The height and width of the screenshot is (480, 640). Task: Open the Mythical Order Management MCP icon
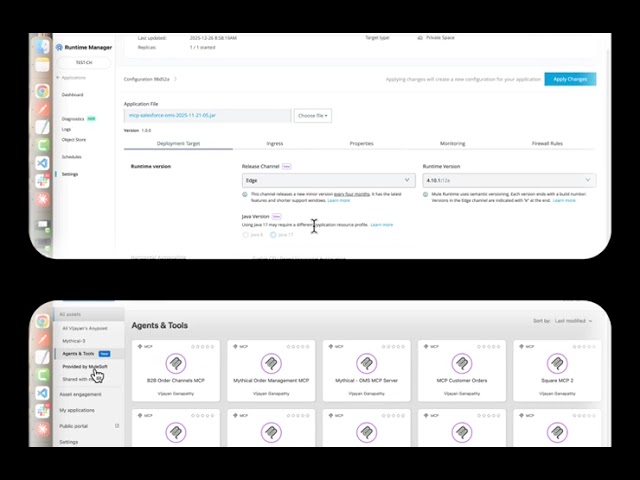click(x=271, y=363)
